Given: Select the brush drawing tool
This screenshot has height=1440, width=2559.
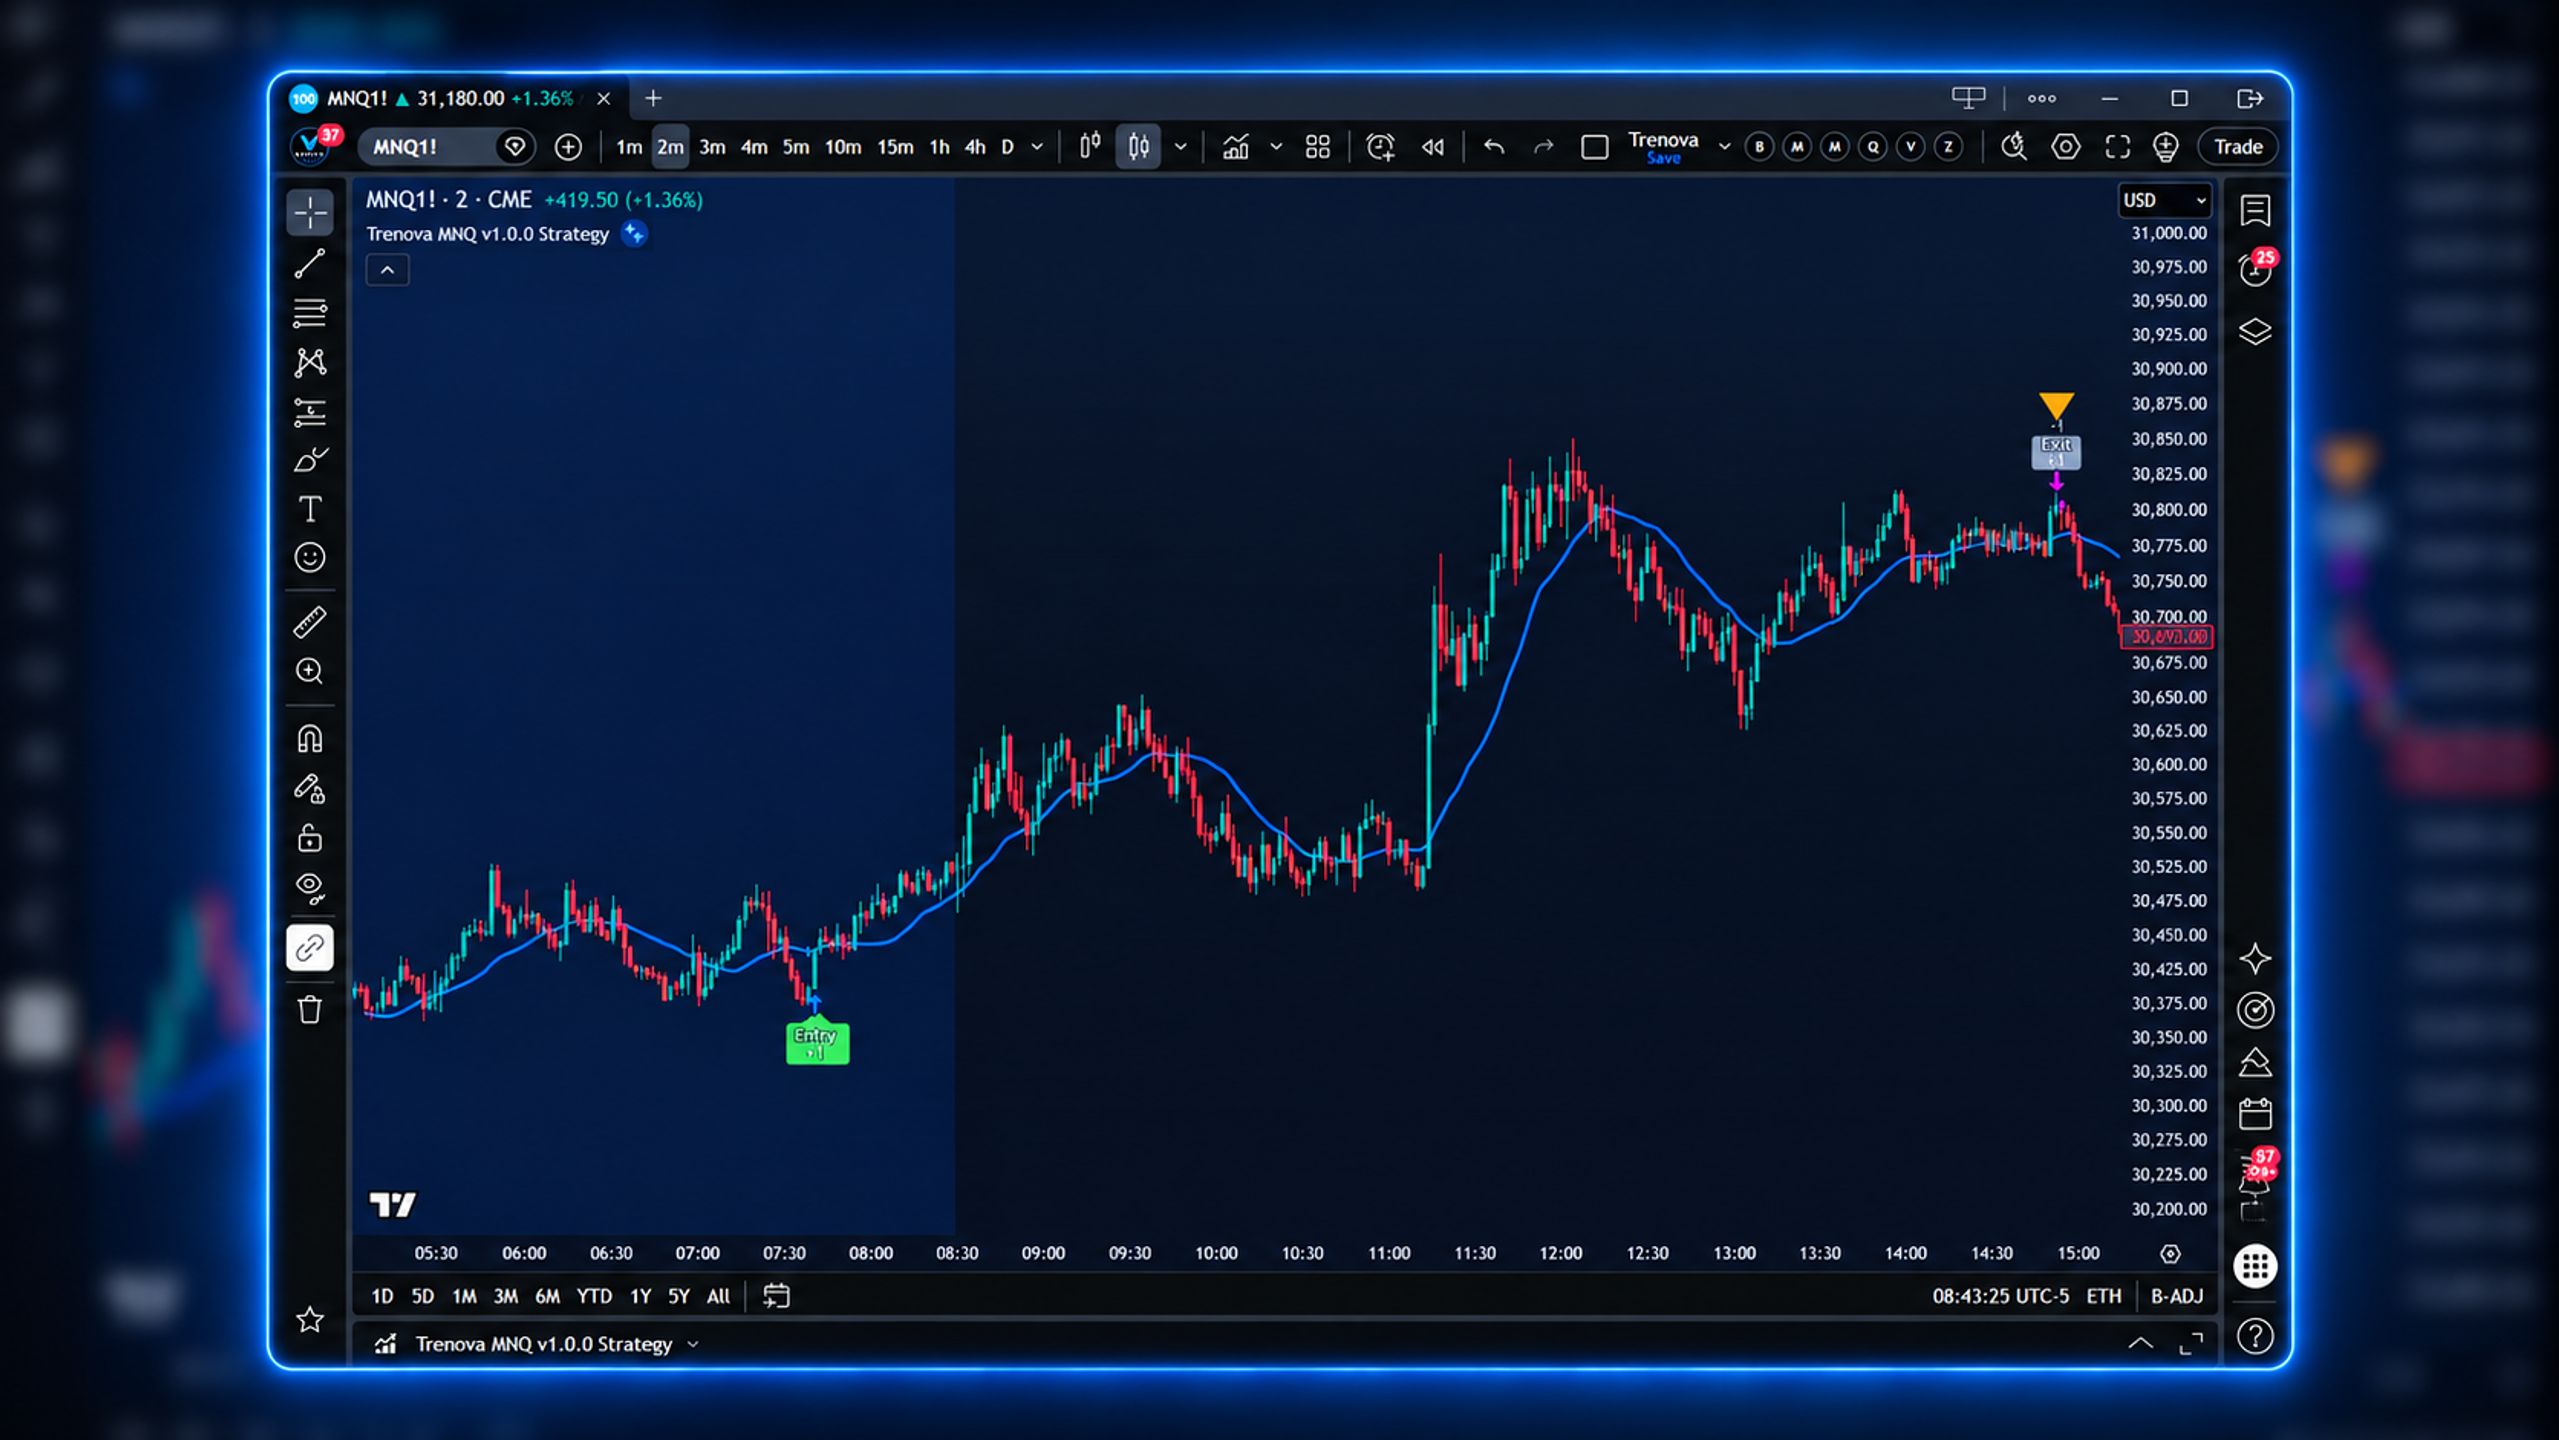Looking at the screenshot, I should coord(310,460).
